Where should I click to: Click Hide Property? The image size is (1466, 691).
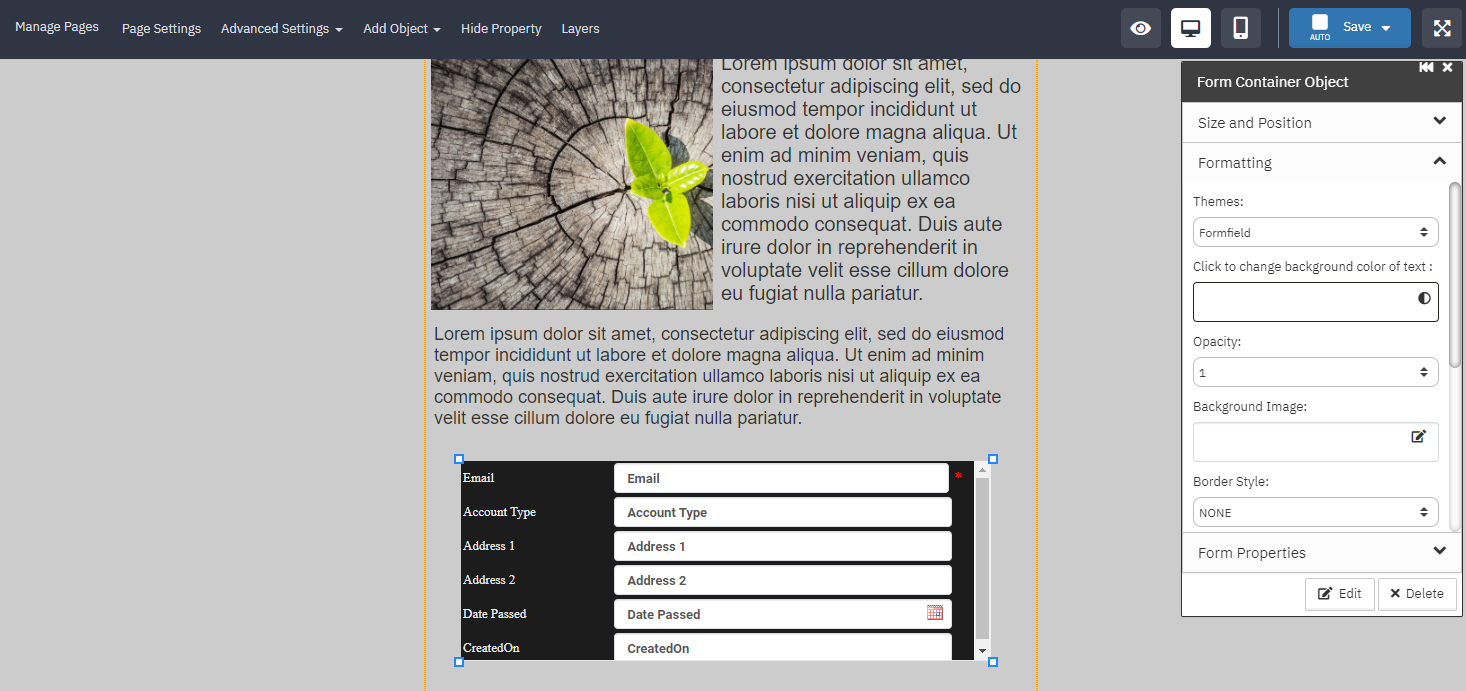[501, 28]
